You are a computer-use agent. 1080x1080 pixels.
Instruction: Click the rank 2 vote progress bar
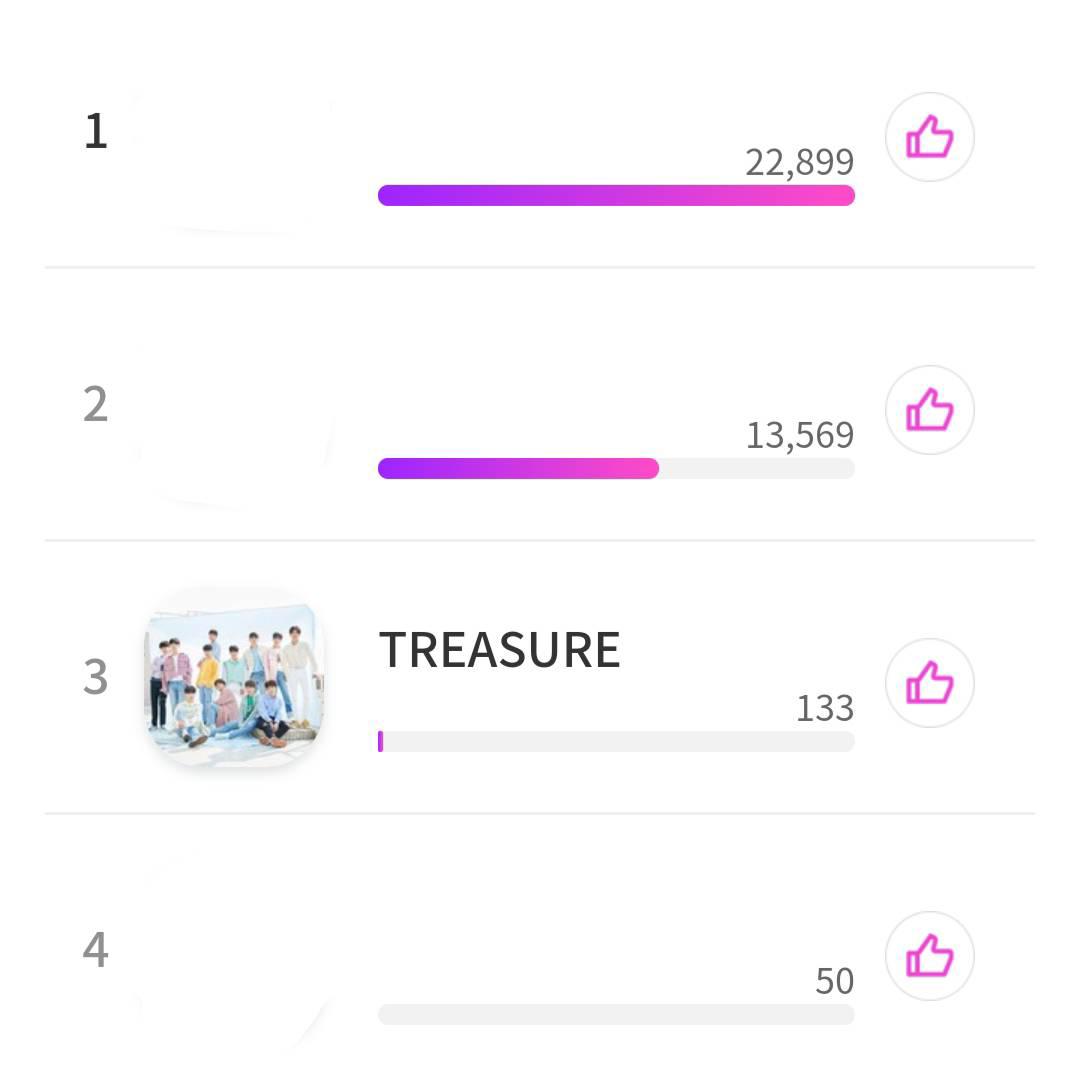(x=616, y=468)
